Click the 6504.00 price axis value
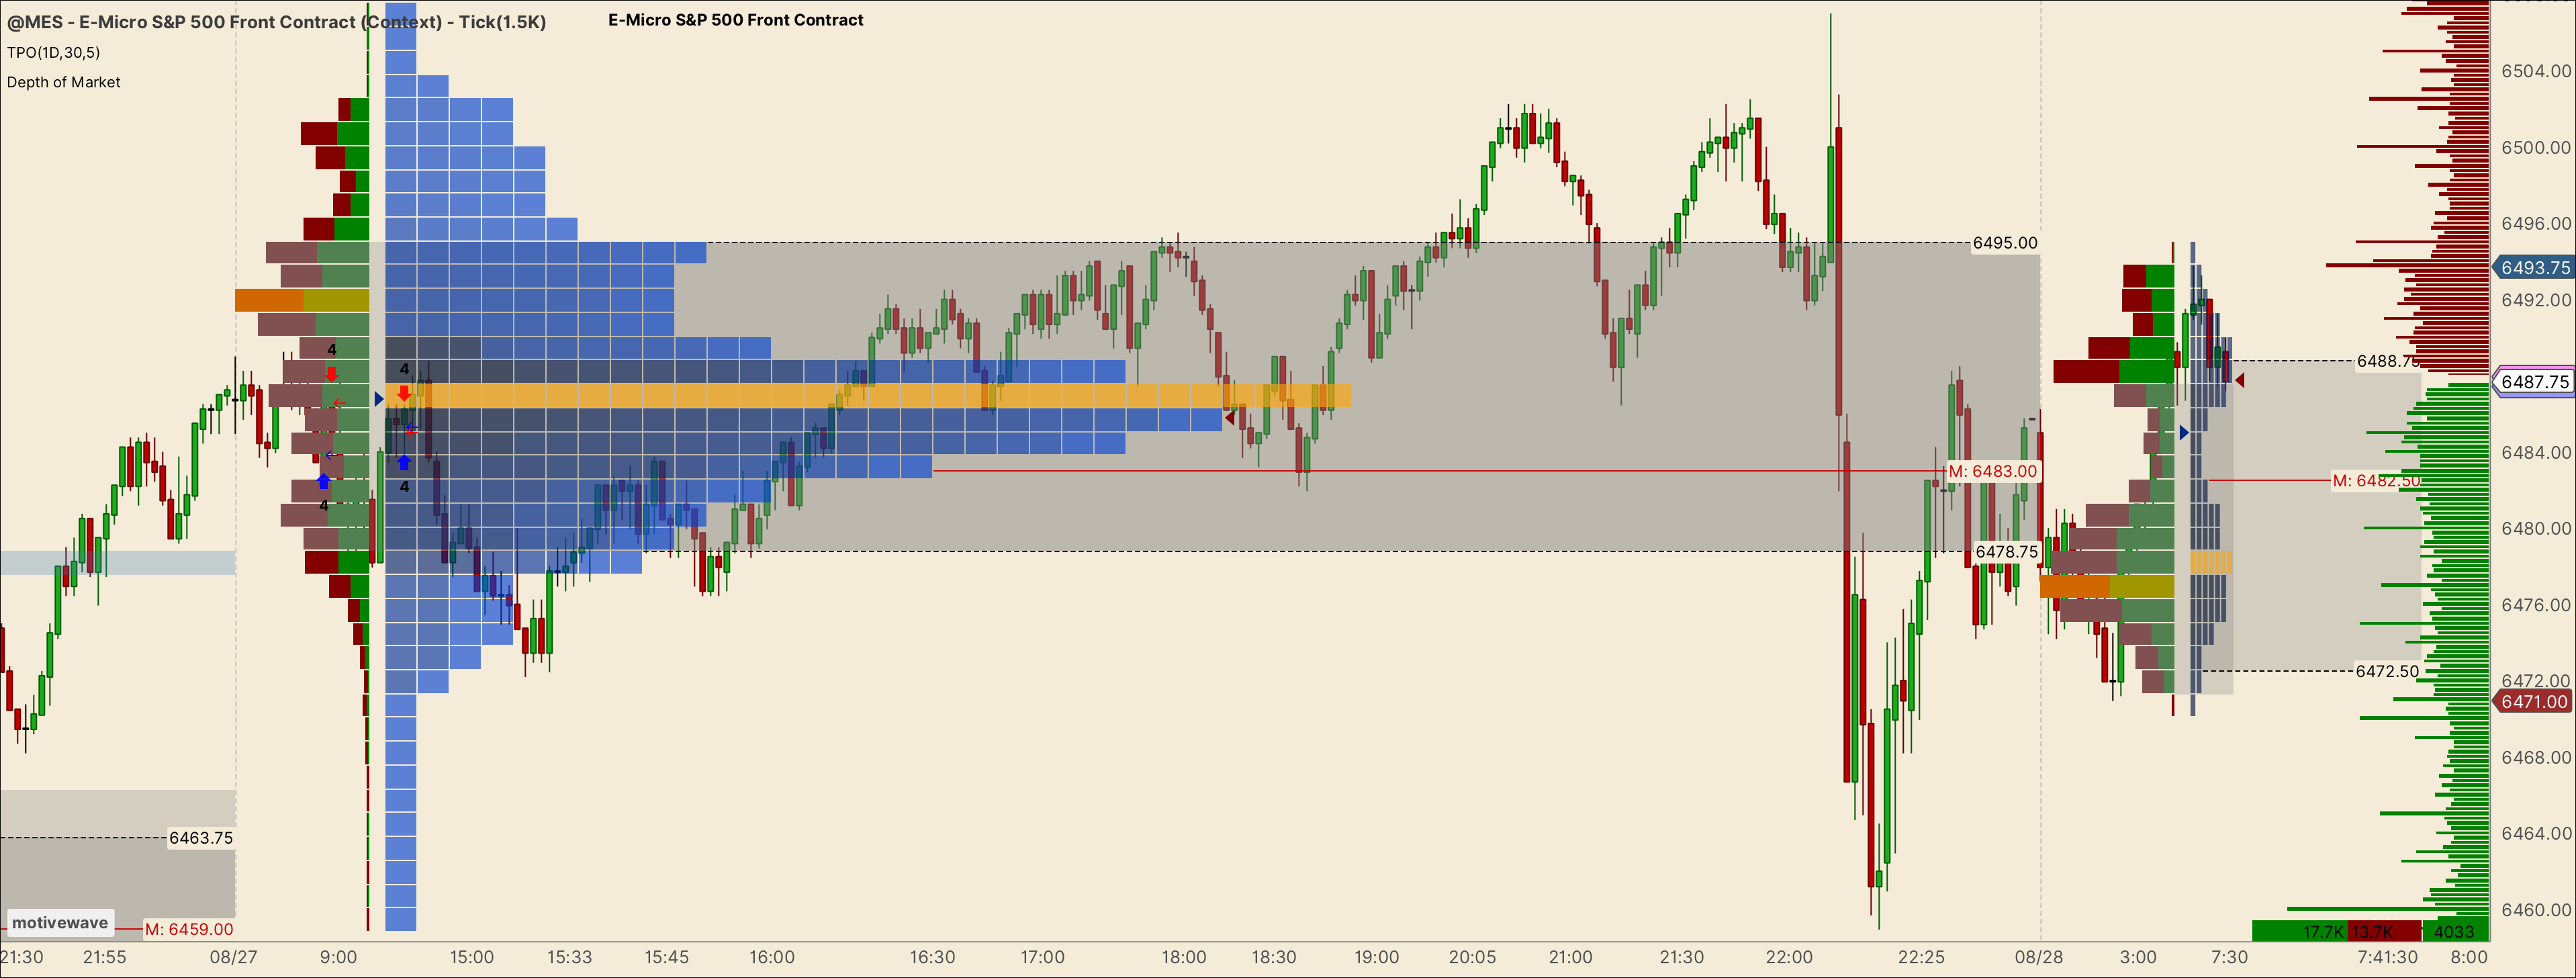The image size is (2576, 978). (x=2536, y=71)
